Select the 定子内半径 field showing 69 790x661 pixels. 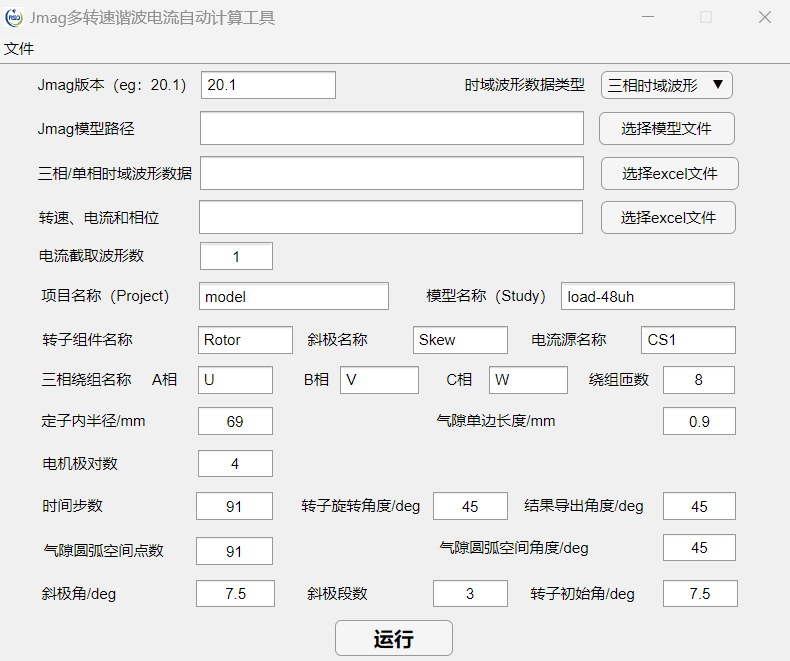pyautogui.click(x=235, y=421)
